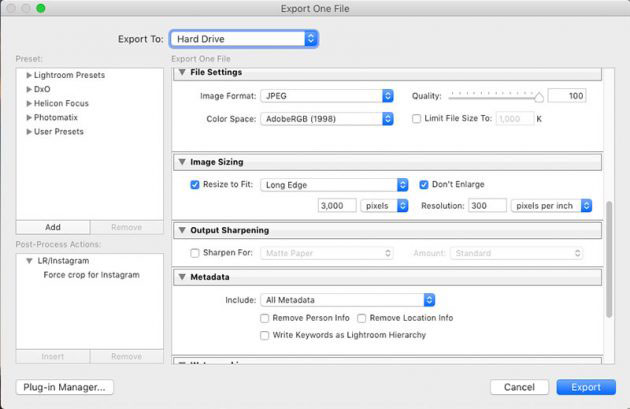Collapse the Output Sharpening section

(x=182, y=230)
